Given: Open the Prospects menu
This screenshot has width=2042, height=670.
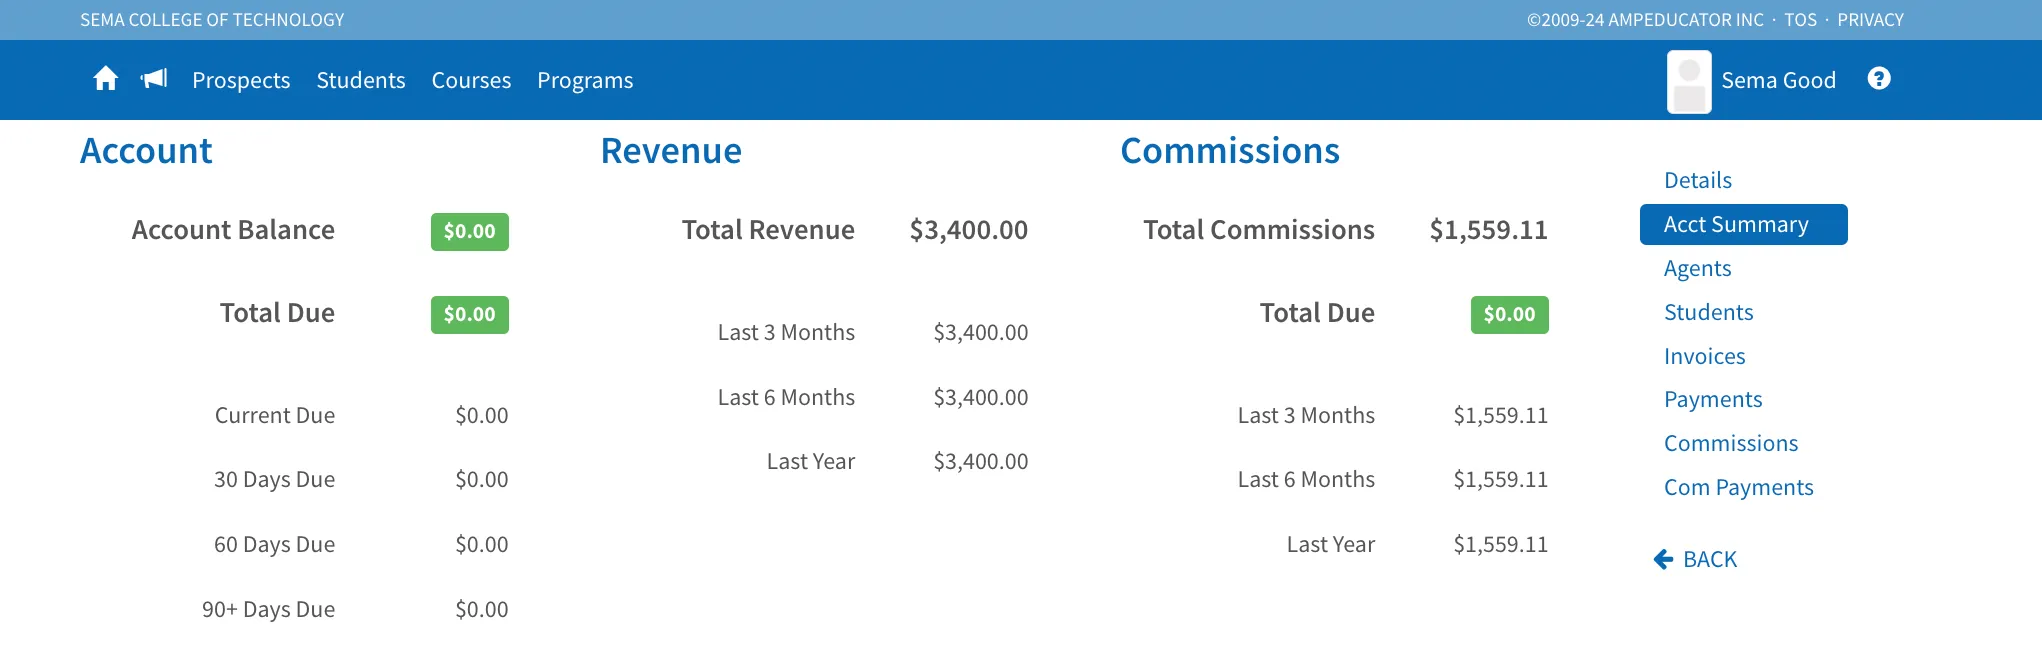Looking at the screenshot, I should 241,80.
